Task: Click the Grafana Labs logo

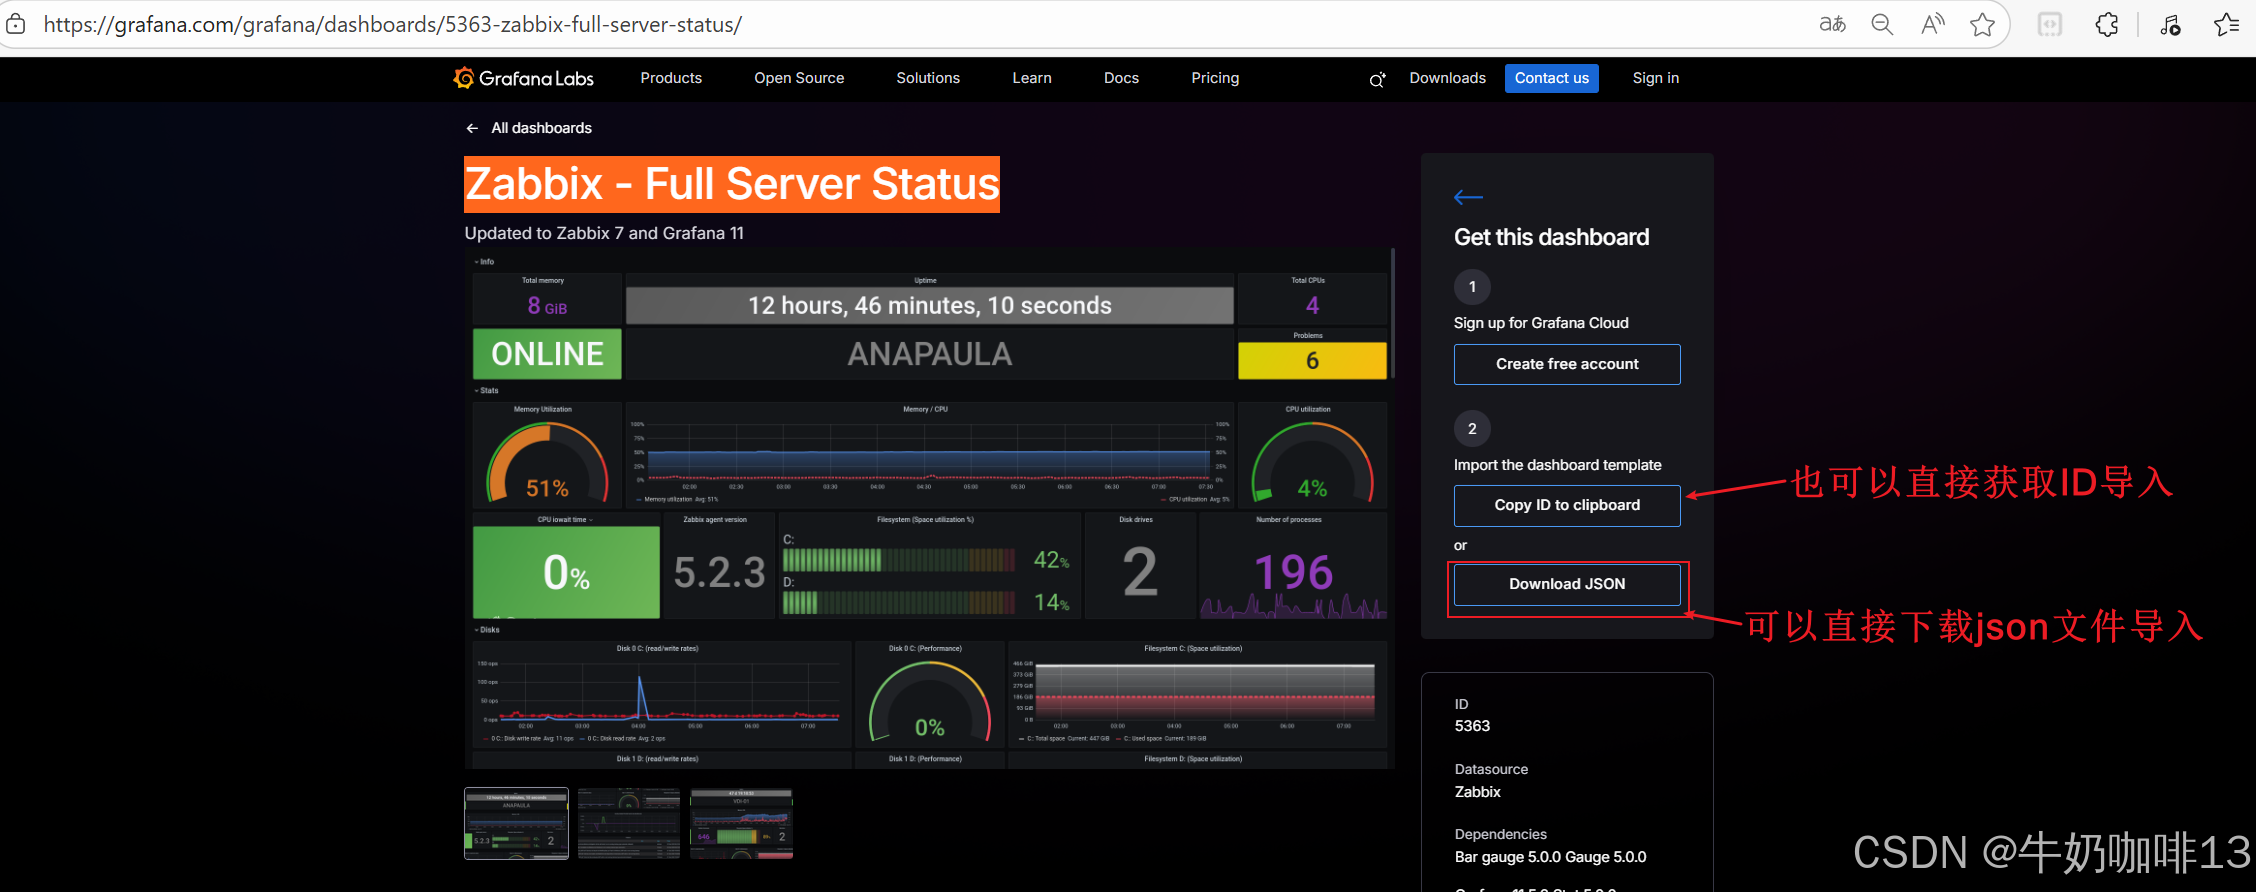Action: 523,78
